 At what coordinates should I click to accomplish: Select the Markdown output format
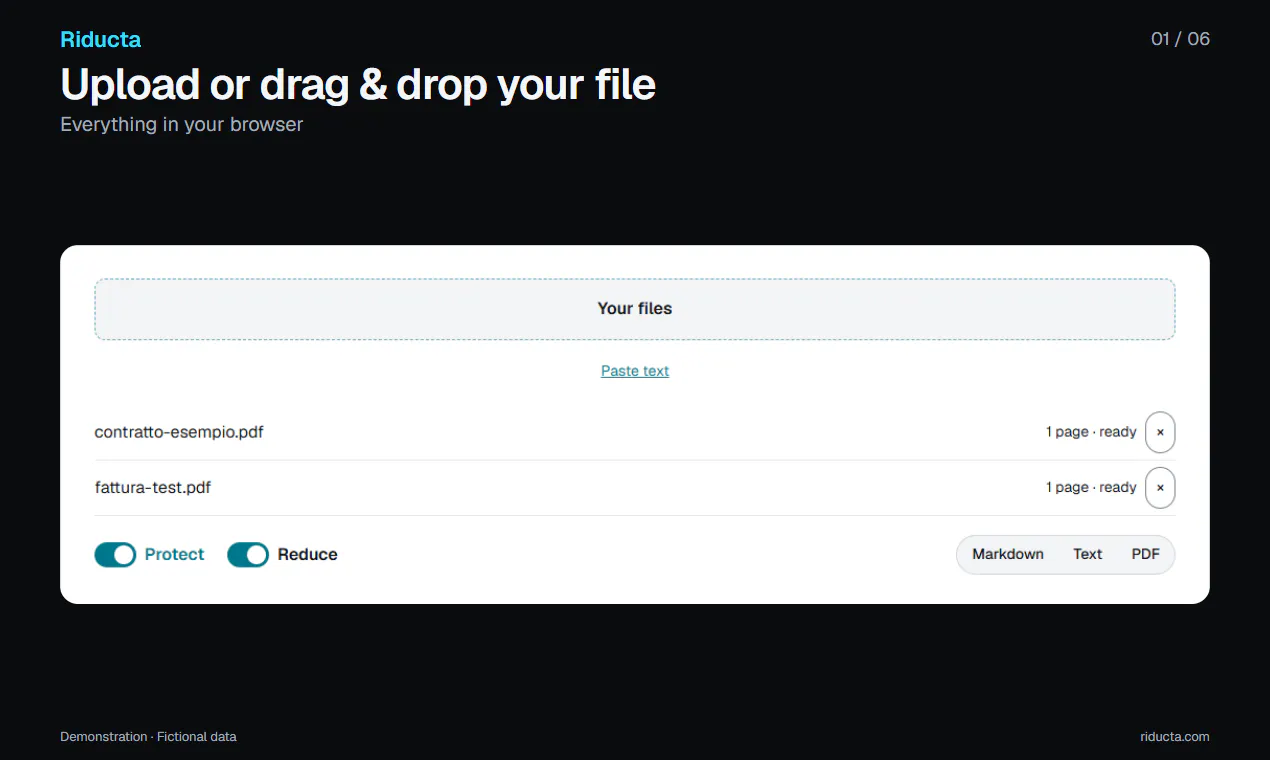click(1008, 554)
